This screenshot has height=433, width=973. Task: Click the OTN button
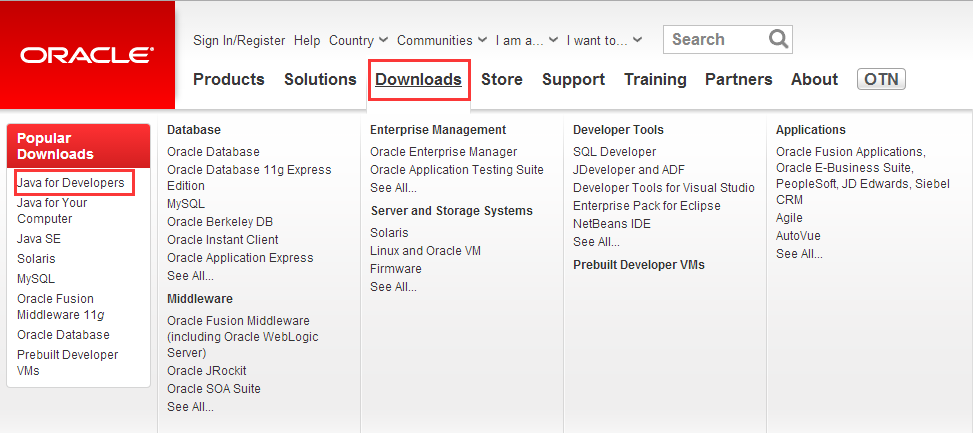click(881, 79)
